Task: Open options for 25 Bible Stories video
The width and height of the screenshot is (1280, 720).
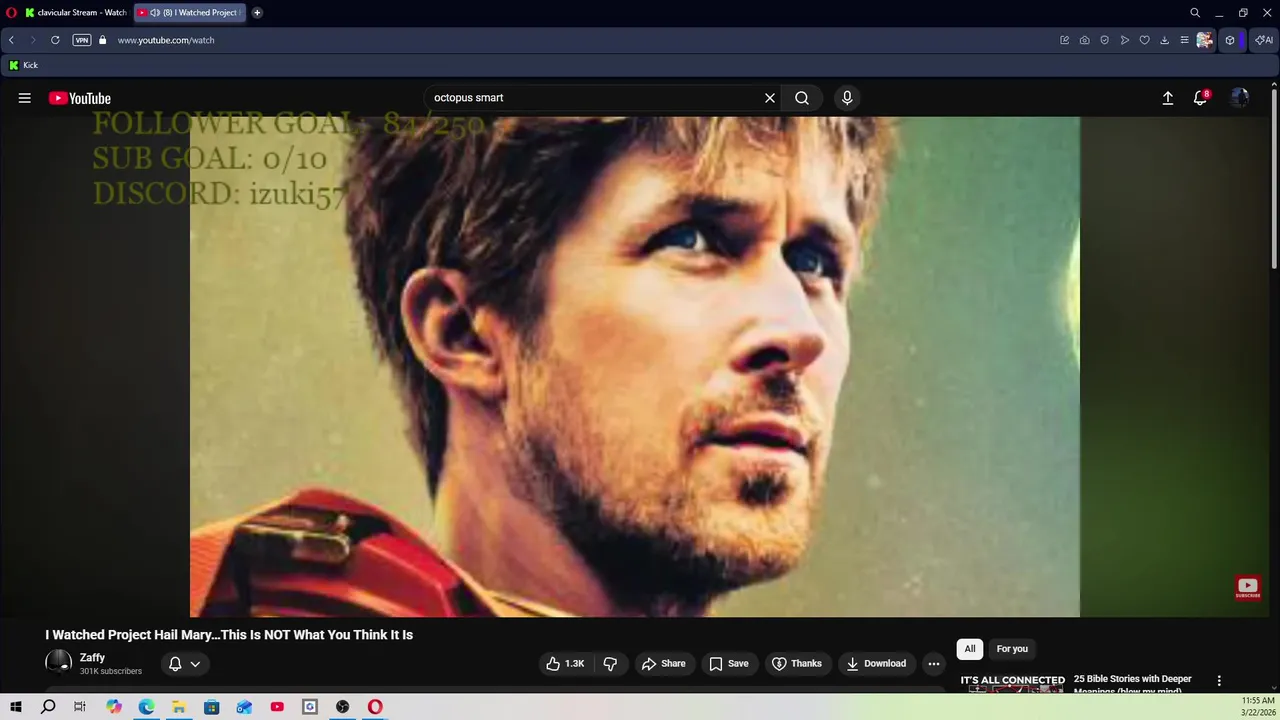Action: coord(1219,681)
